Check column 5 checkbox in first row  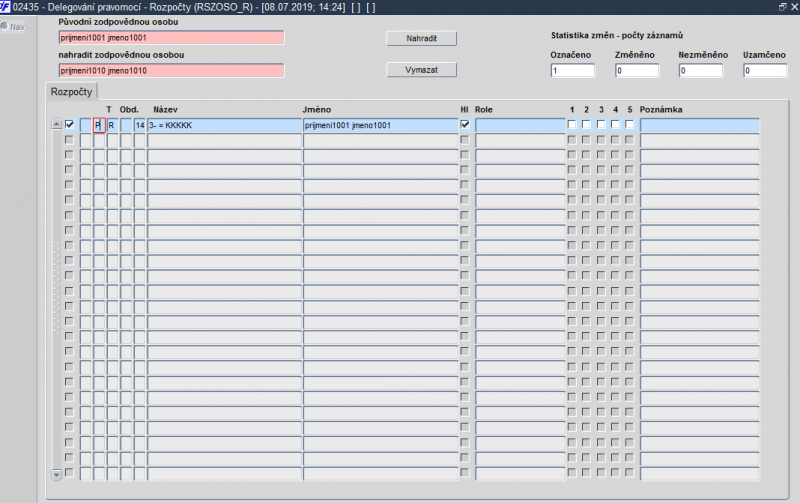[x=629, y=124]
